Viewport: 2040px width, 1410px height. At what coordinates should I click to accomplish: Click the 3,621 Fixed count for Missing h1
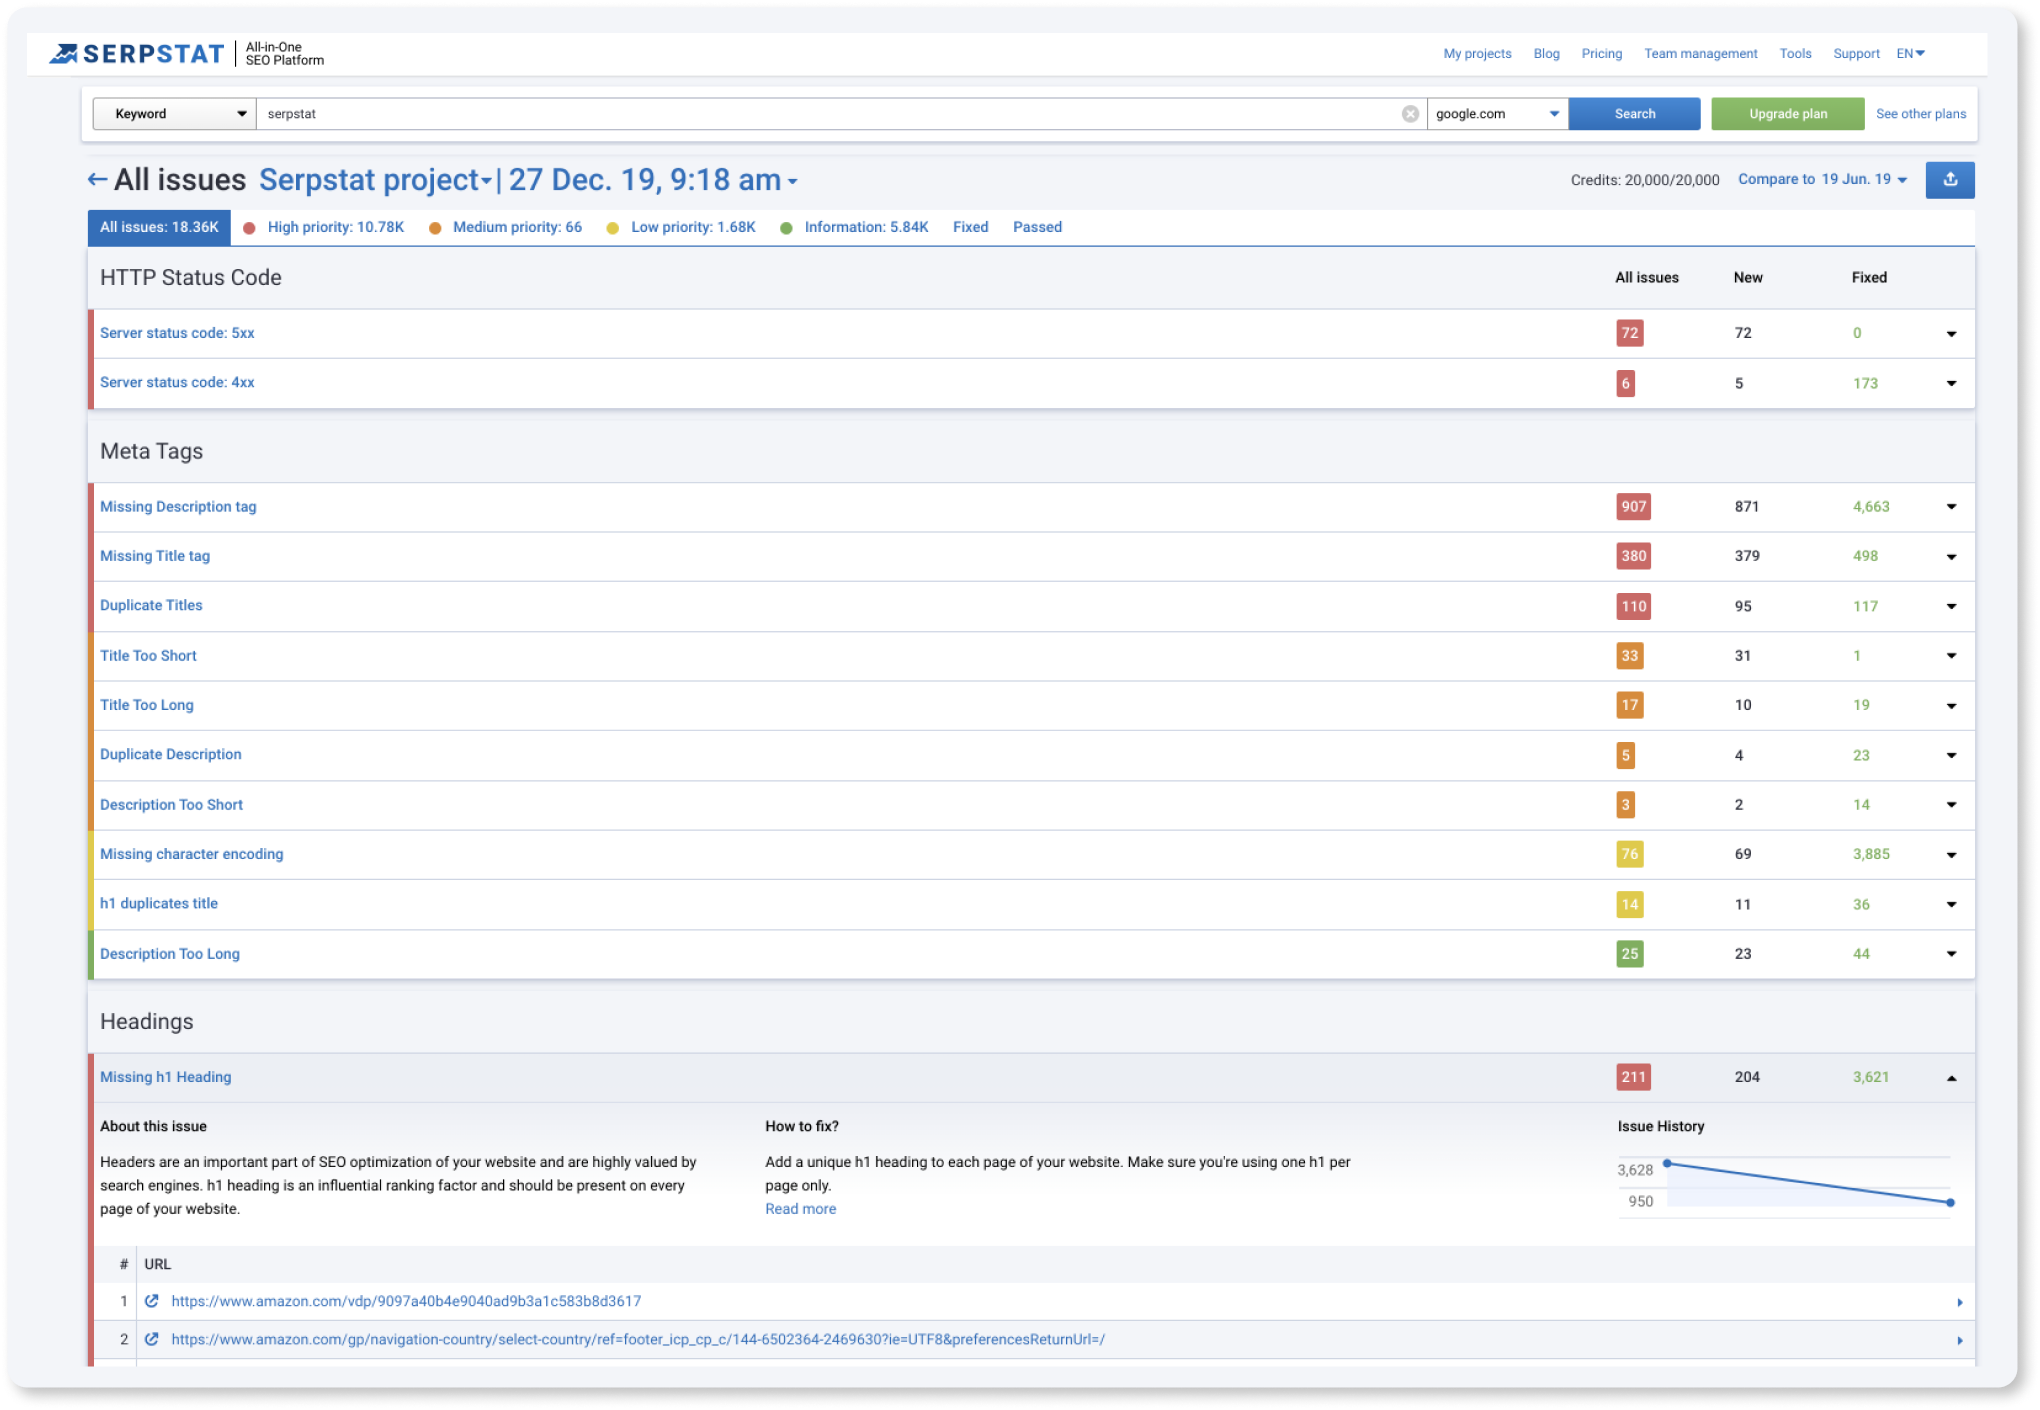pyautogui.click(x=1870, y=1077)
